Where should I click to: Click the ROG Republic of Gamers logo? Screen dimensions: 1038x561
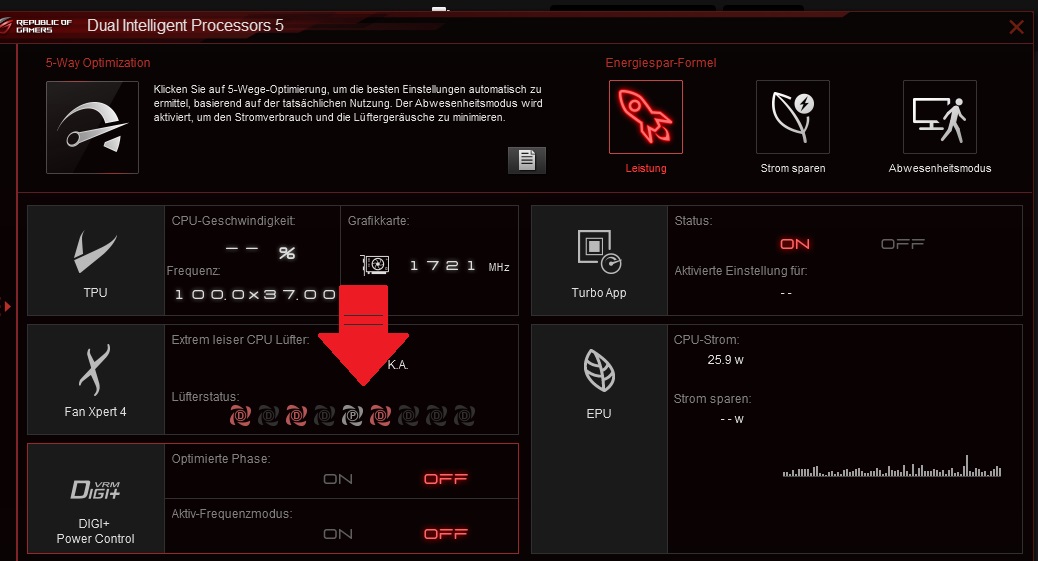[x=36, y=26]
